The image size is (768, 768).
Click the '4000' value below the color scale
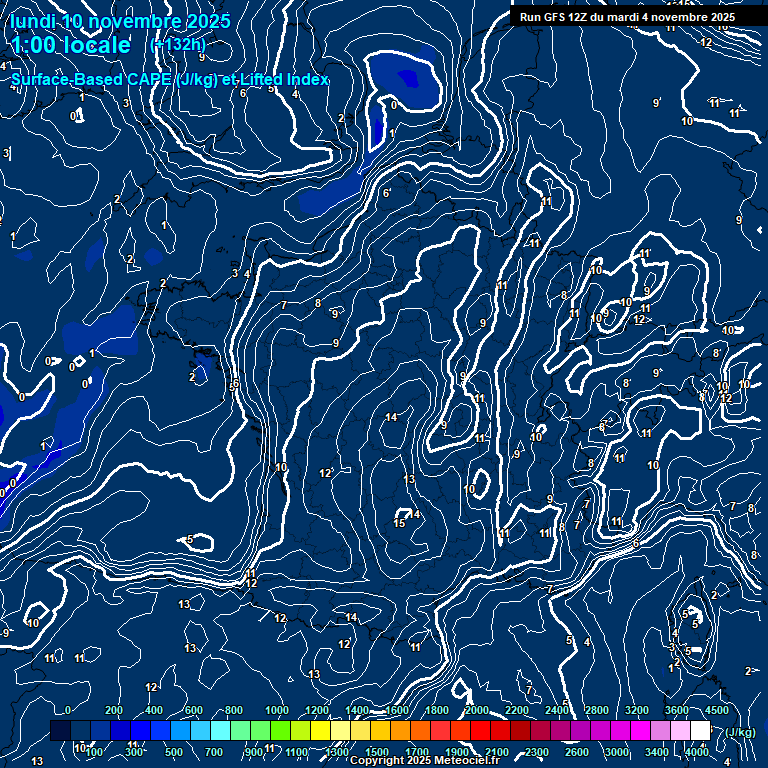(x=696, y=752)
